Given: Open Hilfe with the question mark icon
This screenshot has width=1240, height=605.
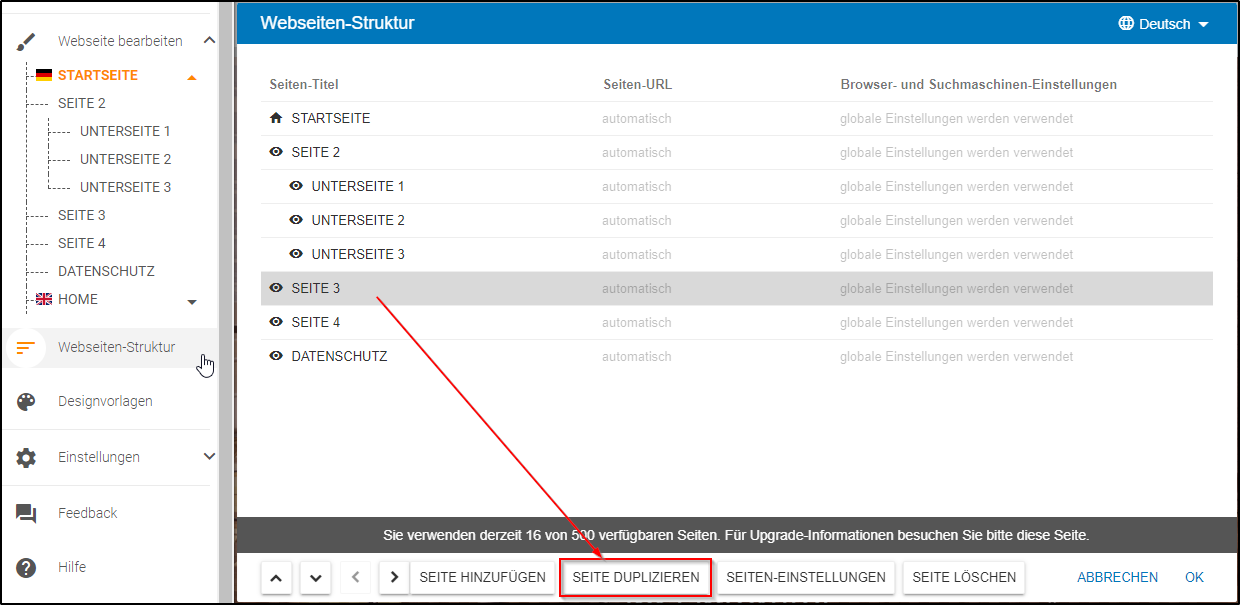Looking at the screenshot, I should [25, 567].
